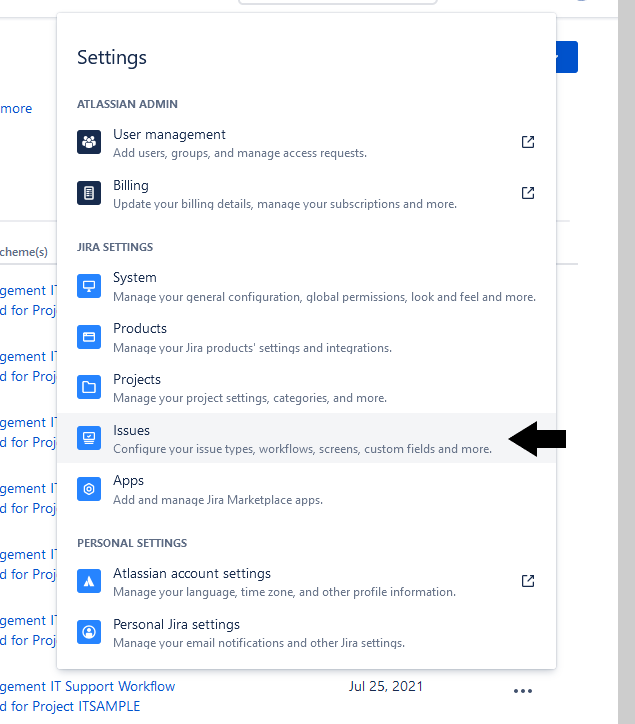Click 'Add and manage Jira Marketplace apps.' text

[x=218, y=500]
